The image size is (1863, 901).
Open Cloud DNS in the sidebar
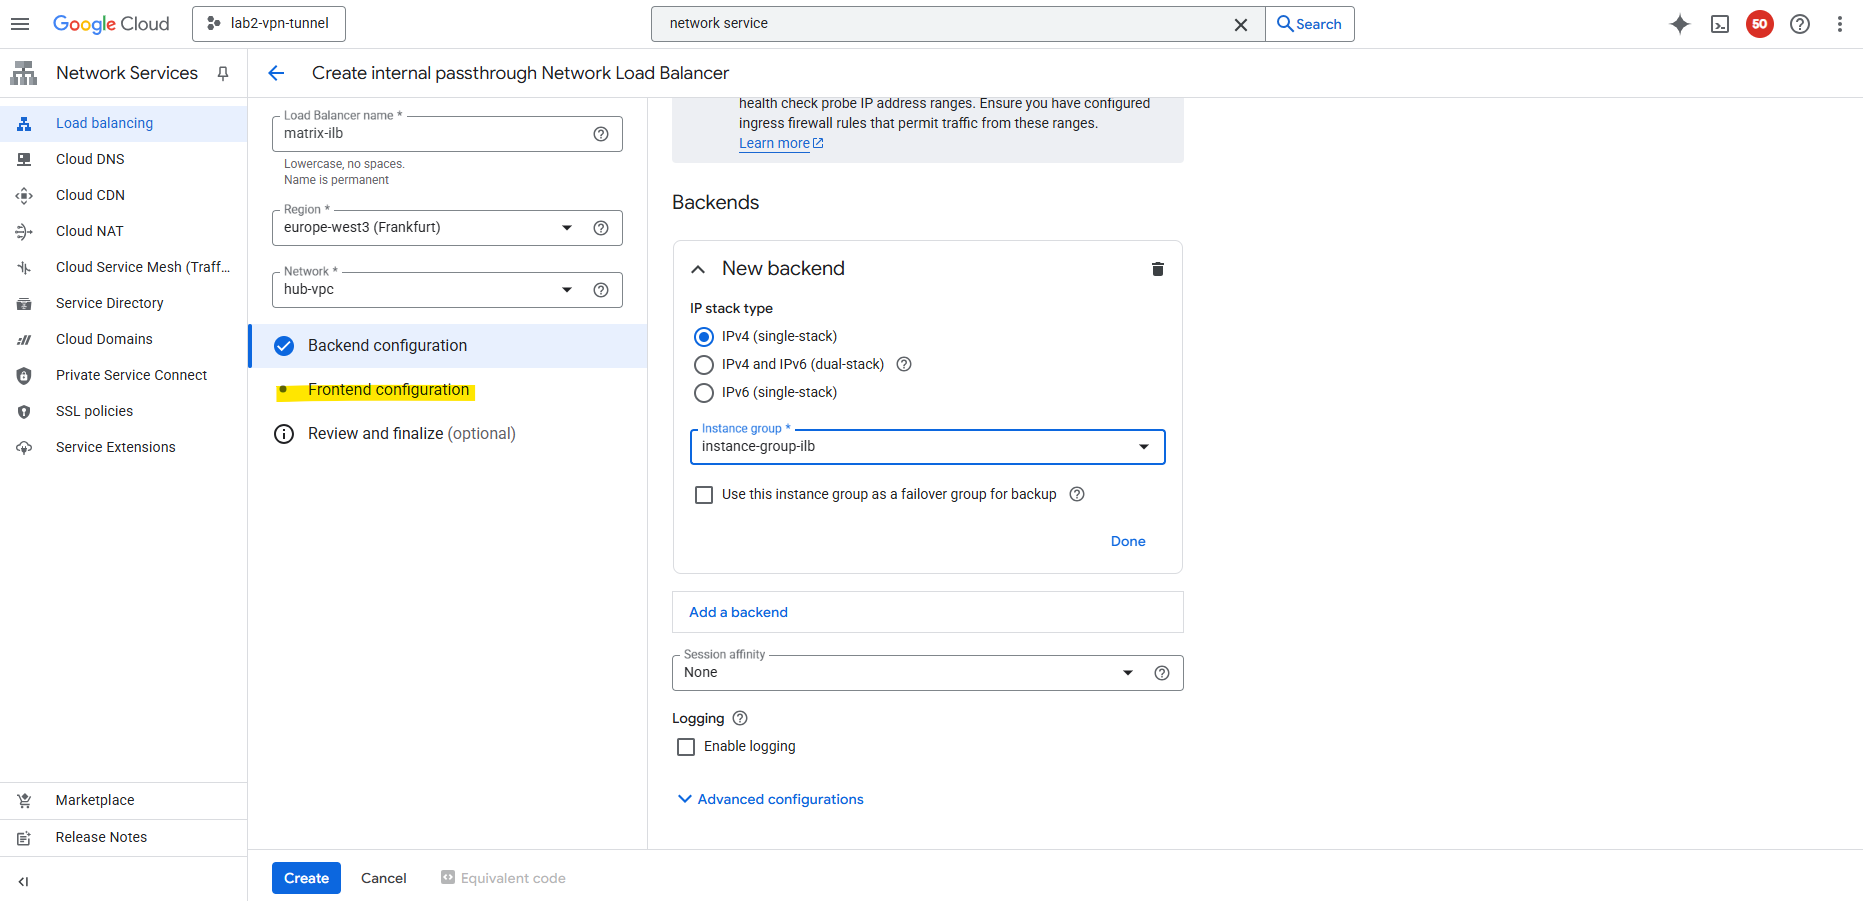[90, 159]
